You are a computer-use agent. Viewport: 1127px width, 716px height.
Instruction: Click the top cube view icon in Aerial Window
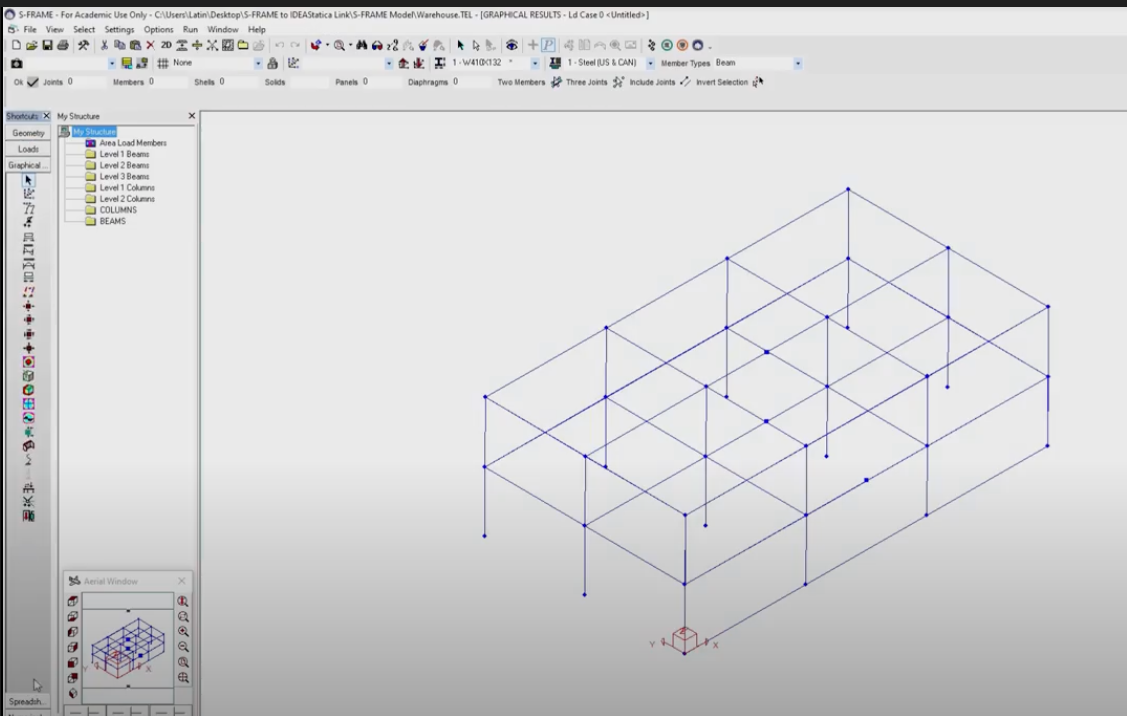click(73, 601)
